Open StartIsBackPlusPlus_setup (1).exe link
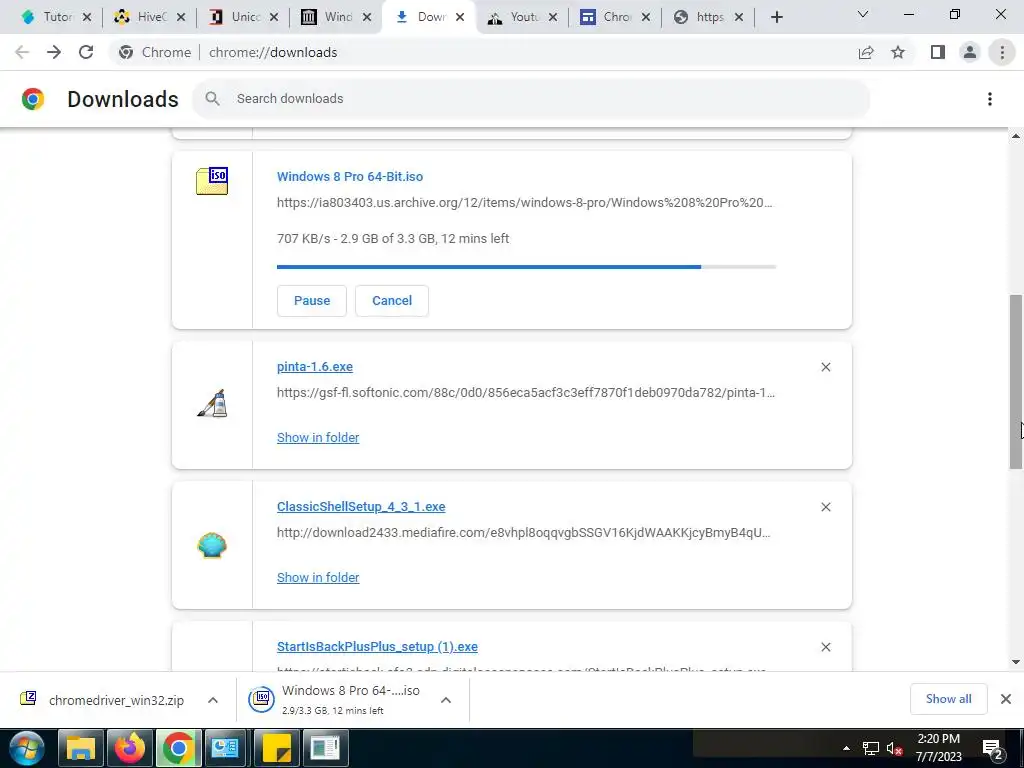 coord(377,647)
